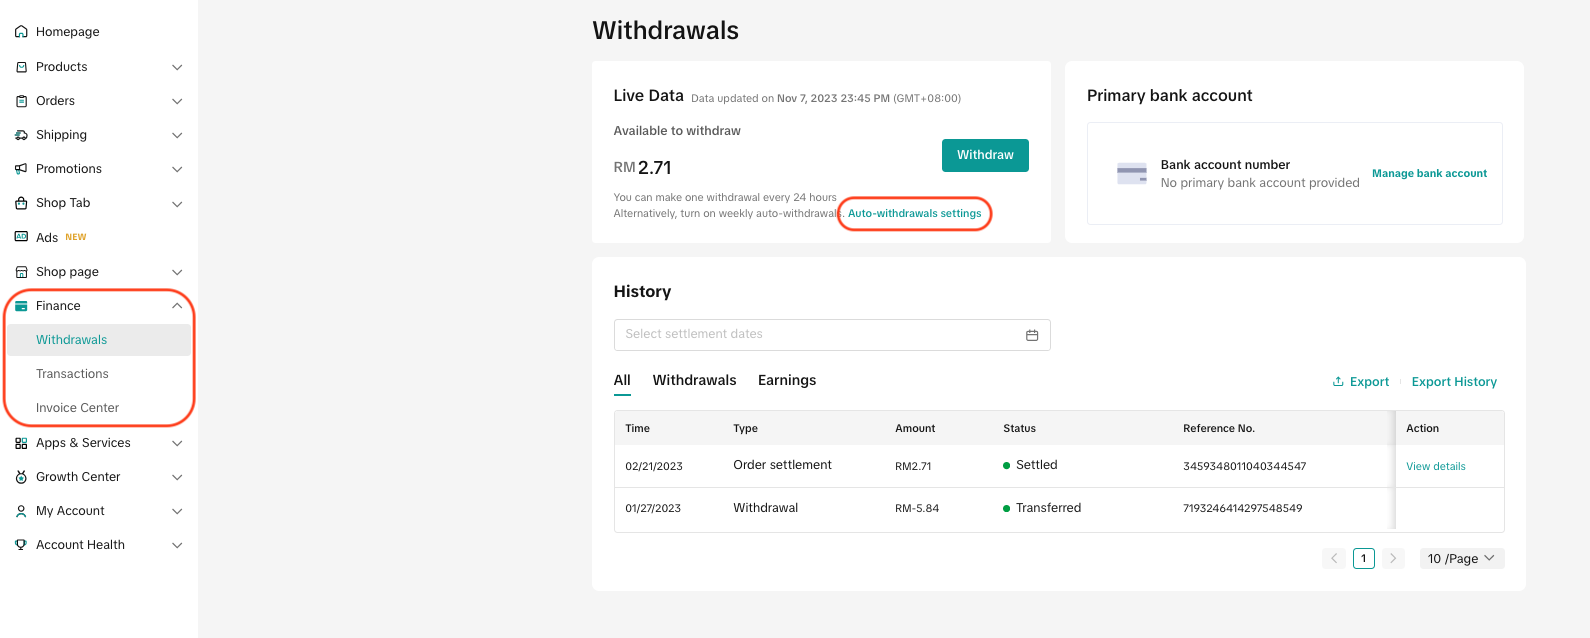Click the 01/27/2023 date cell
This screenshot has width=1590, height=638.
coord(653,508)
